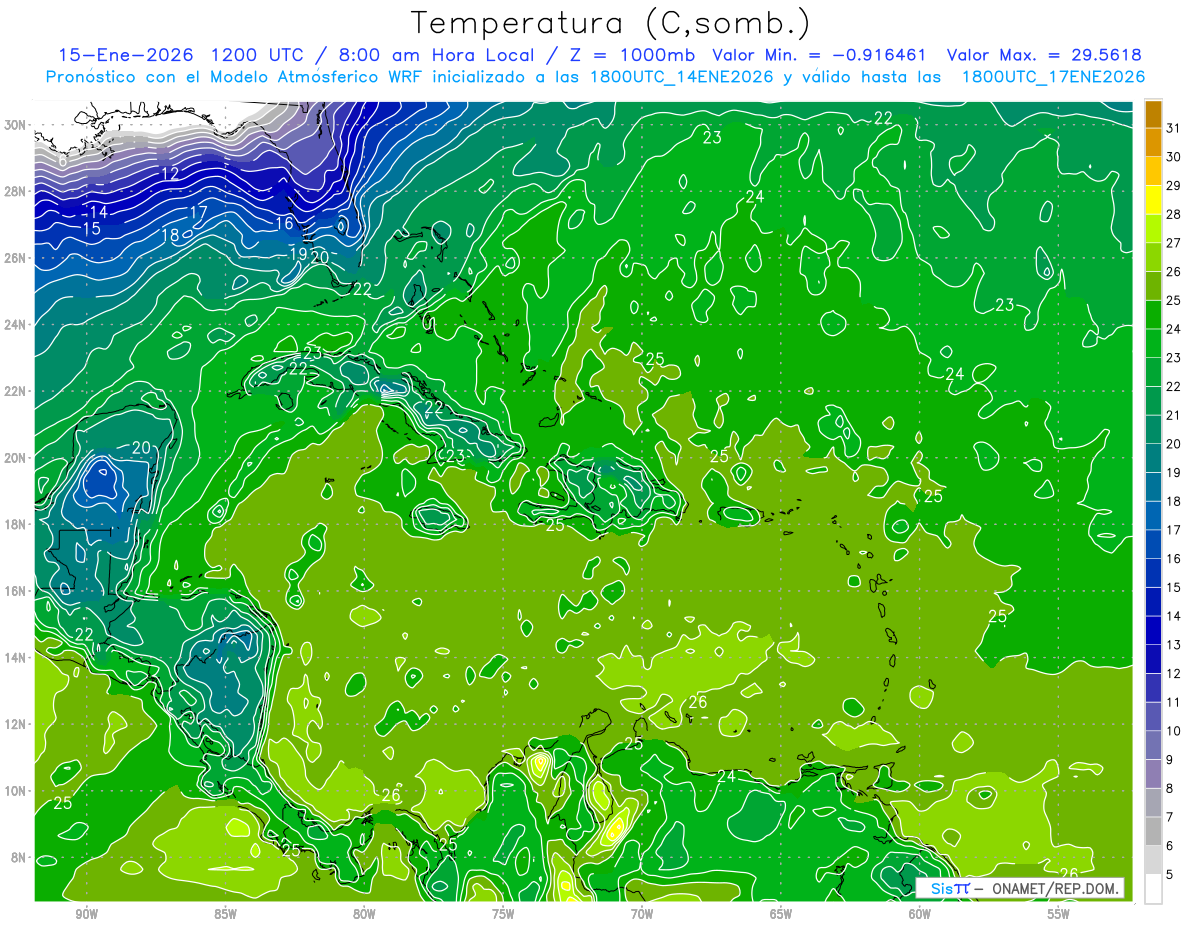Click 'Valor Min. = -0.916461' text
Viewport: 1200px width, 927px height.
coord(819,55)
